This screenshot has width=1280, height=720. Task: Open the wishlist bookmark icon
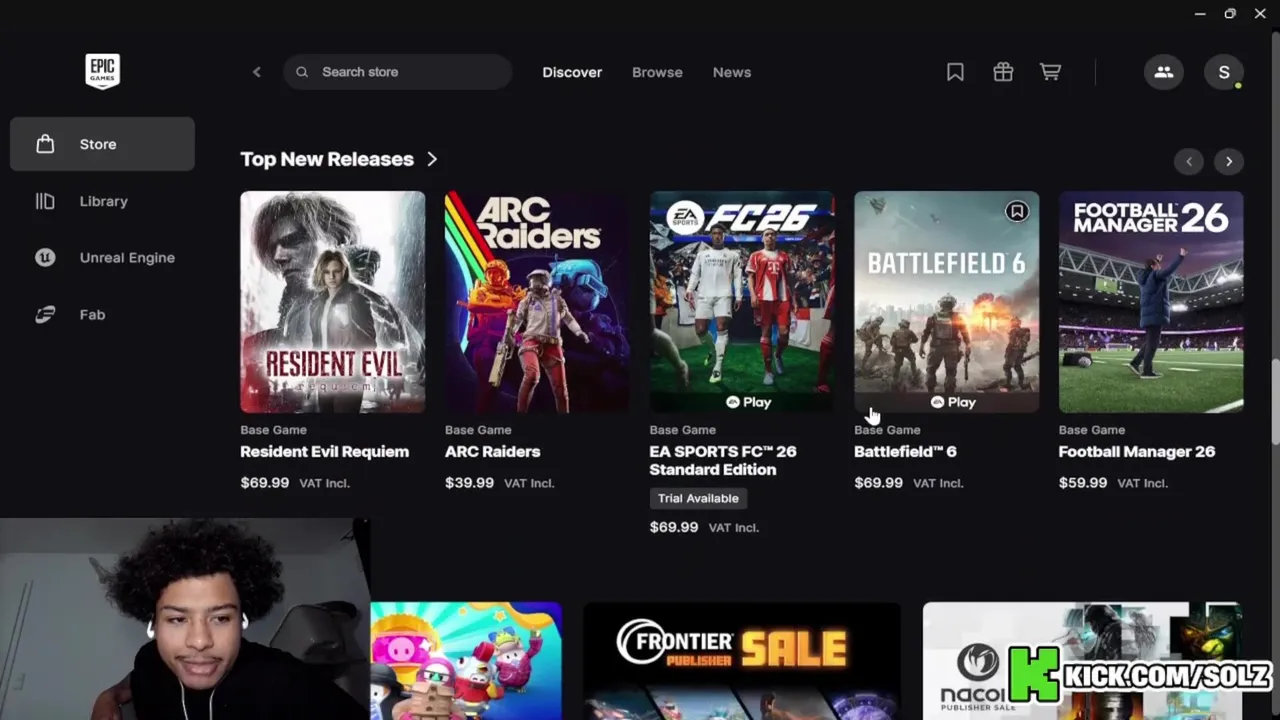click(955, 72)
